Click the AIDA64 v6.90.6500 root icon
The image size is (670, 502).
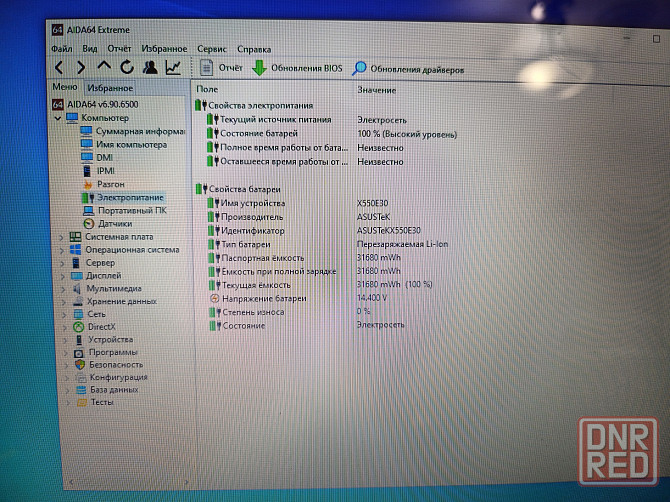click(x=58, y=104)
